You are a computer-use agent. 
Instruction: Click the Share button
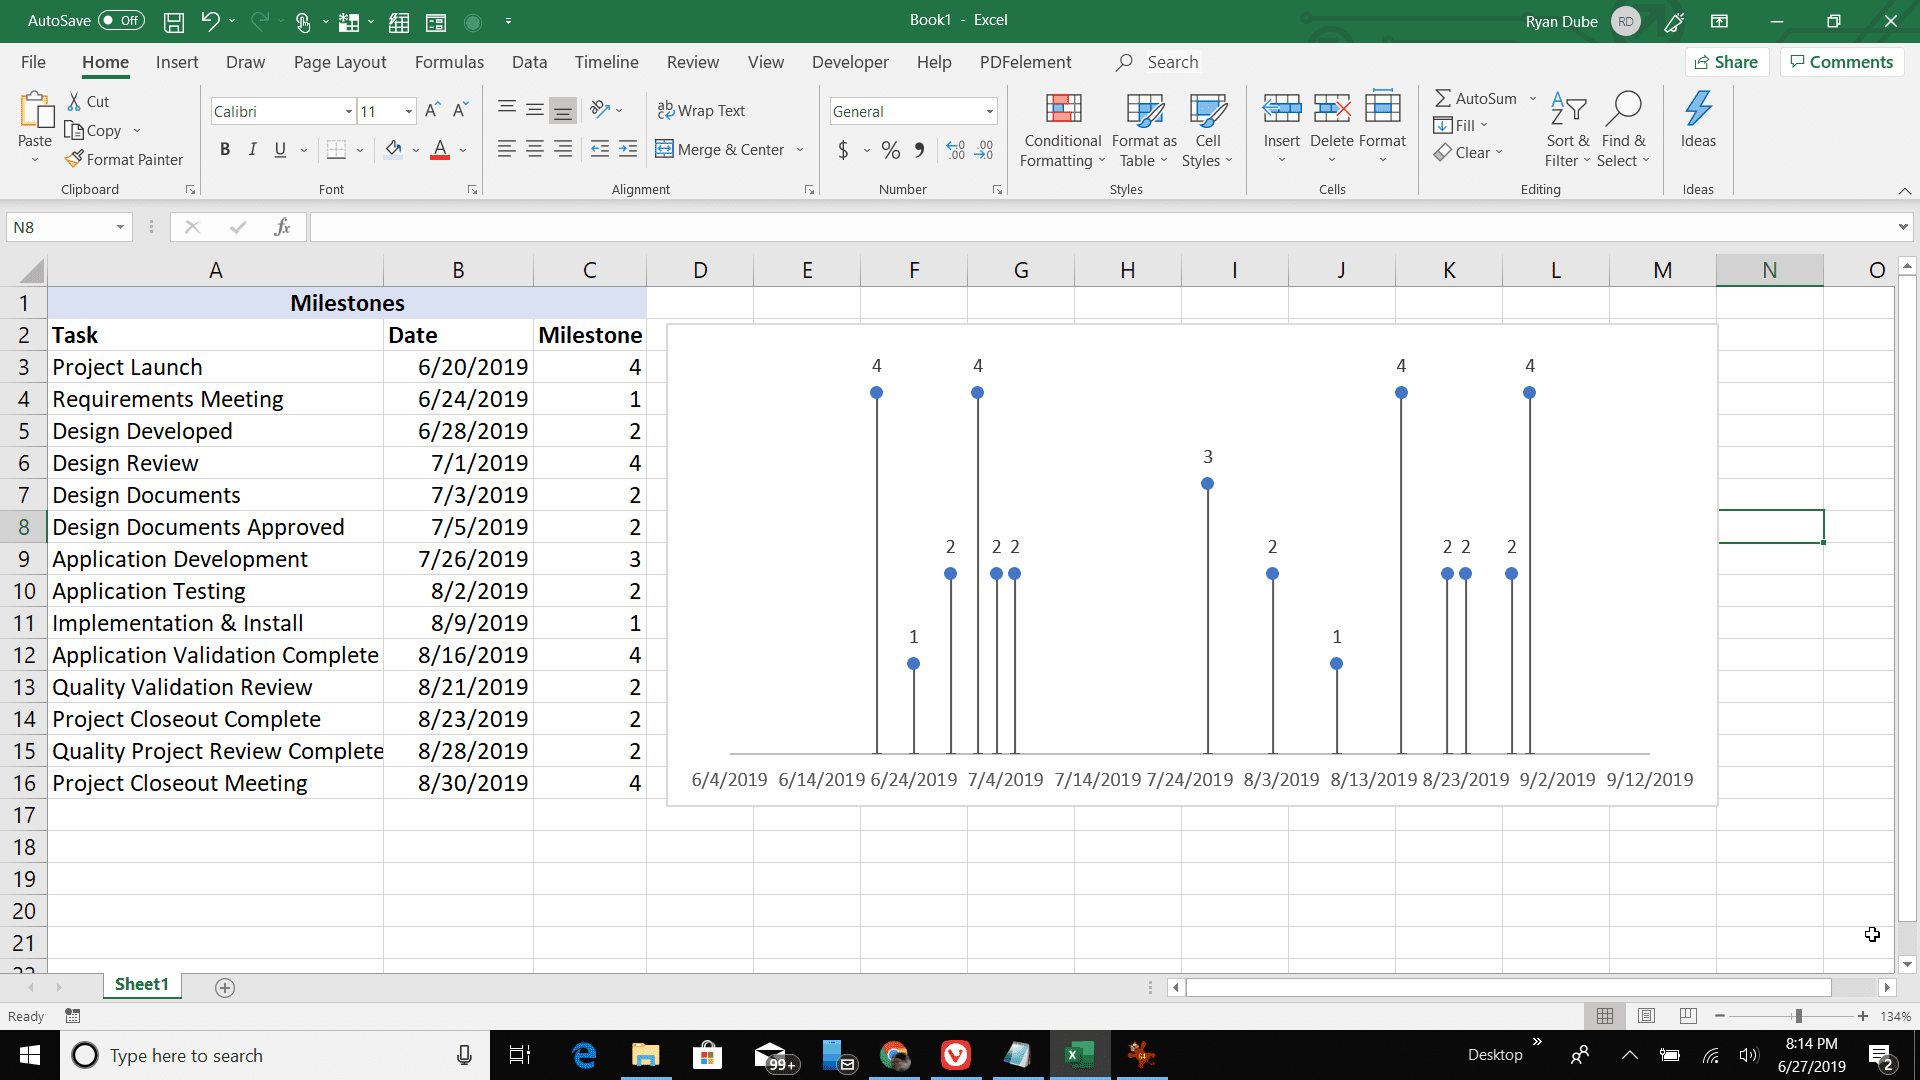tap(1730, 61)
